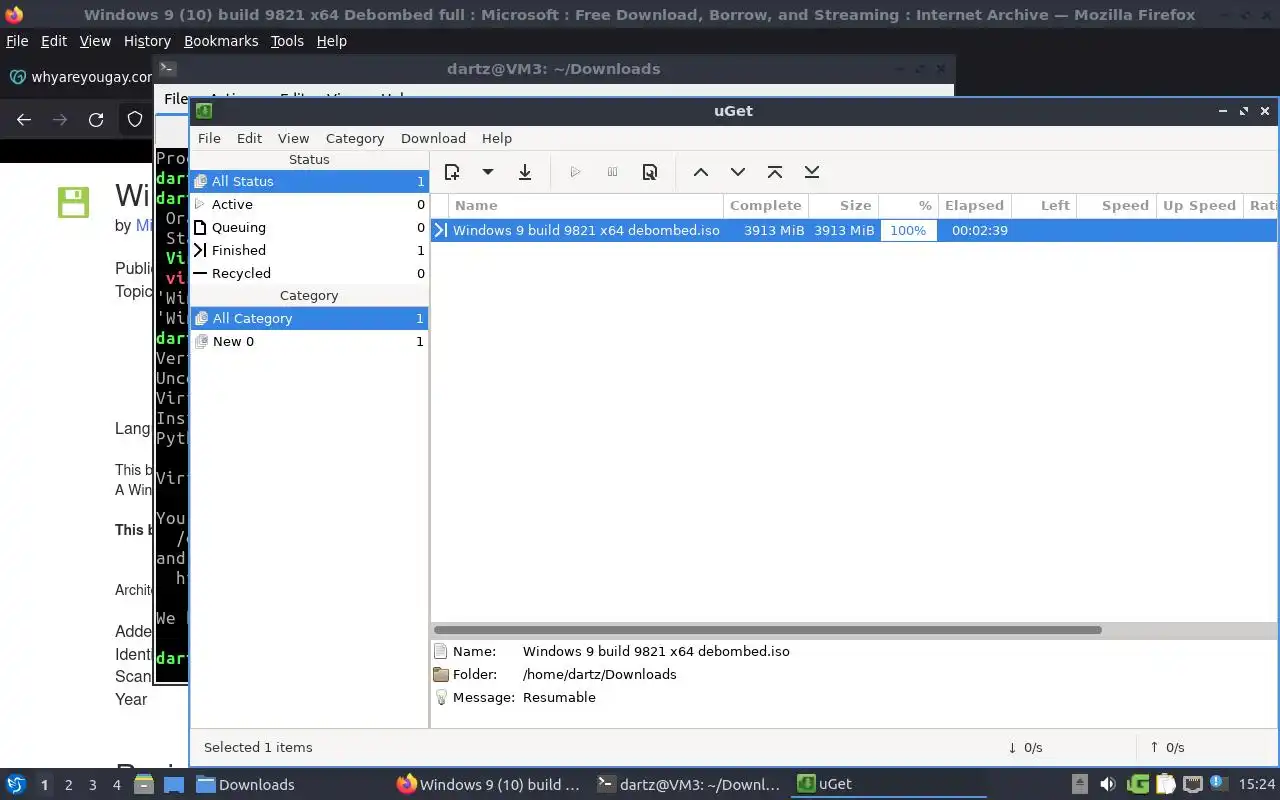Sort by Left column header

point(1044,205)
